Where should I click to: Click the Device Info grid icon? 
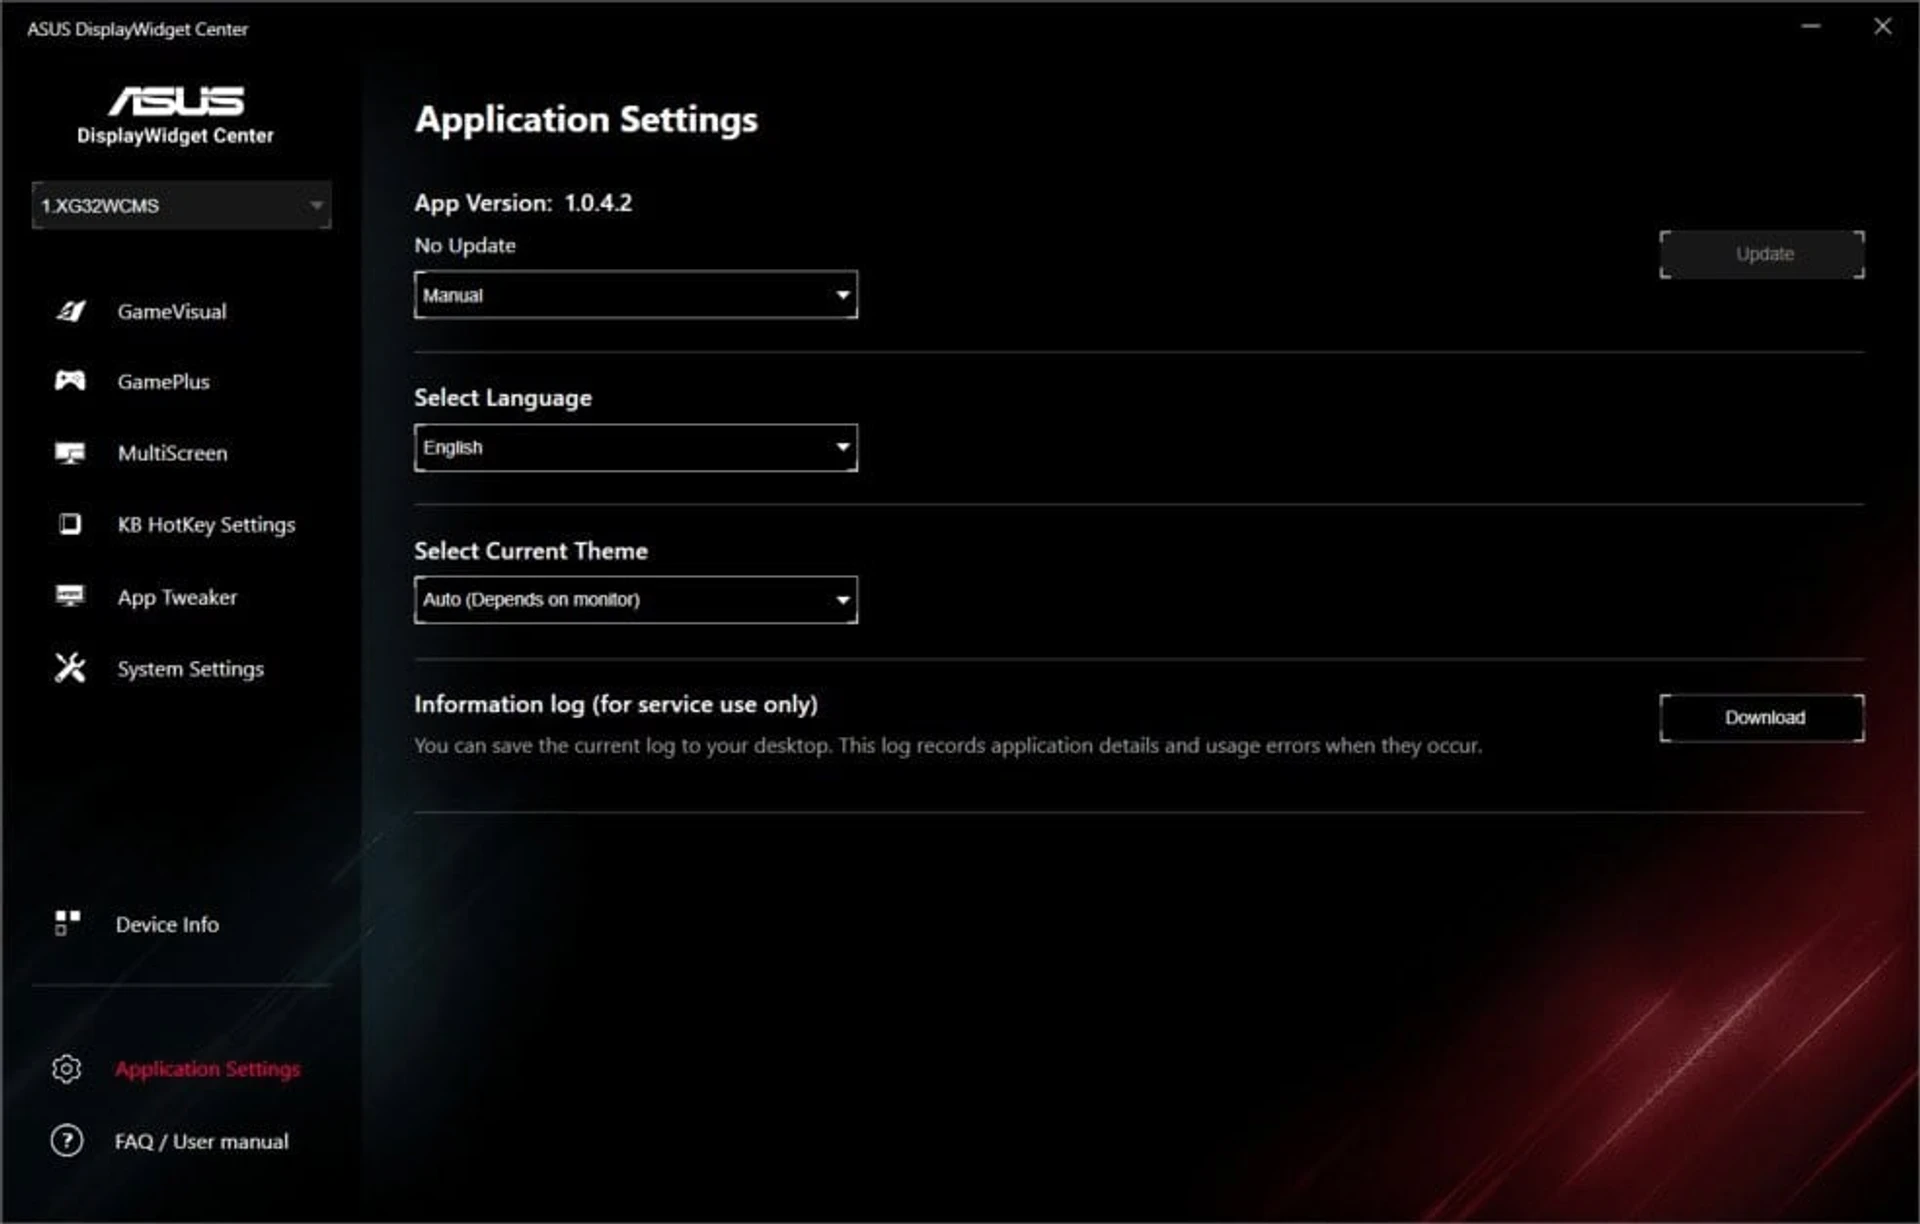[67, 923]
